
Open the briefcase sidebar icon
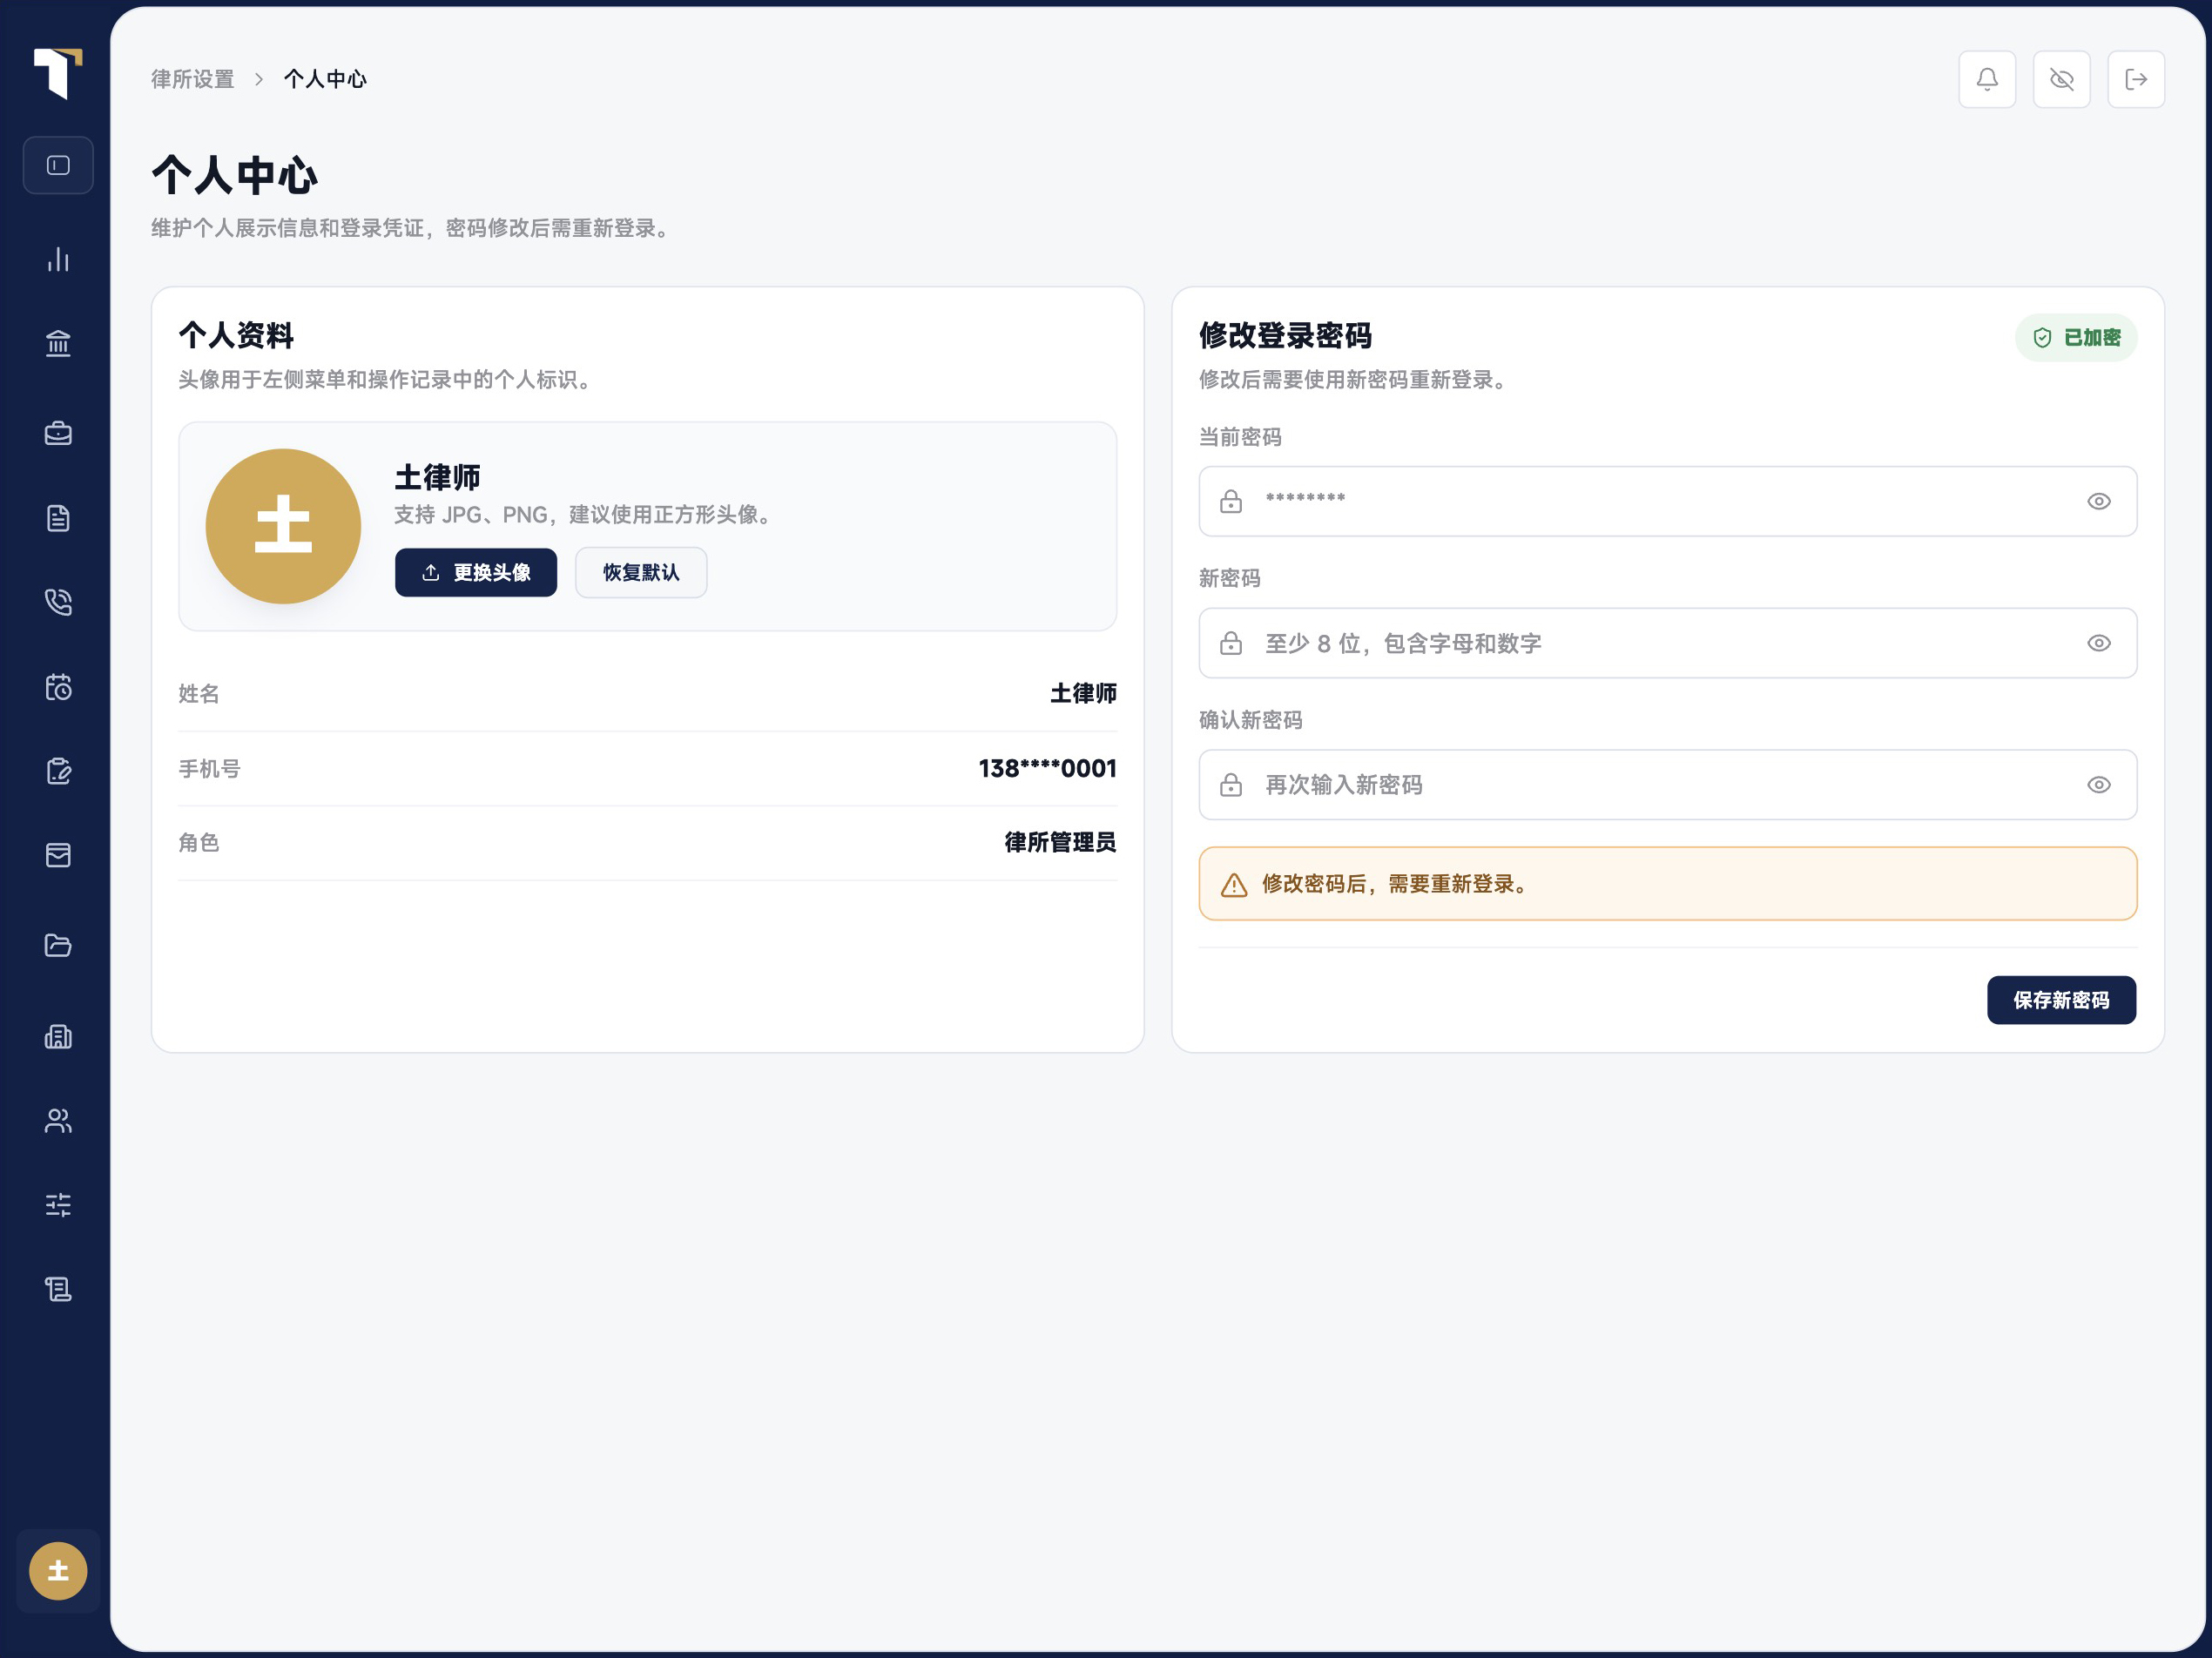(x=58, y=433)
